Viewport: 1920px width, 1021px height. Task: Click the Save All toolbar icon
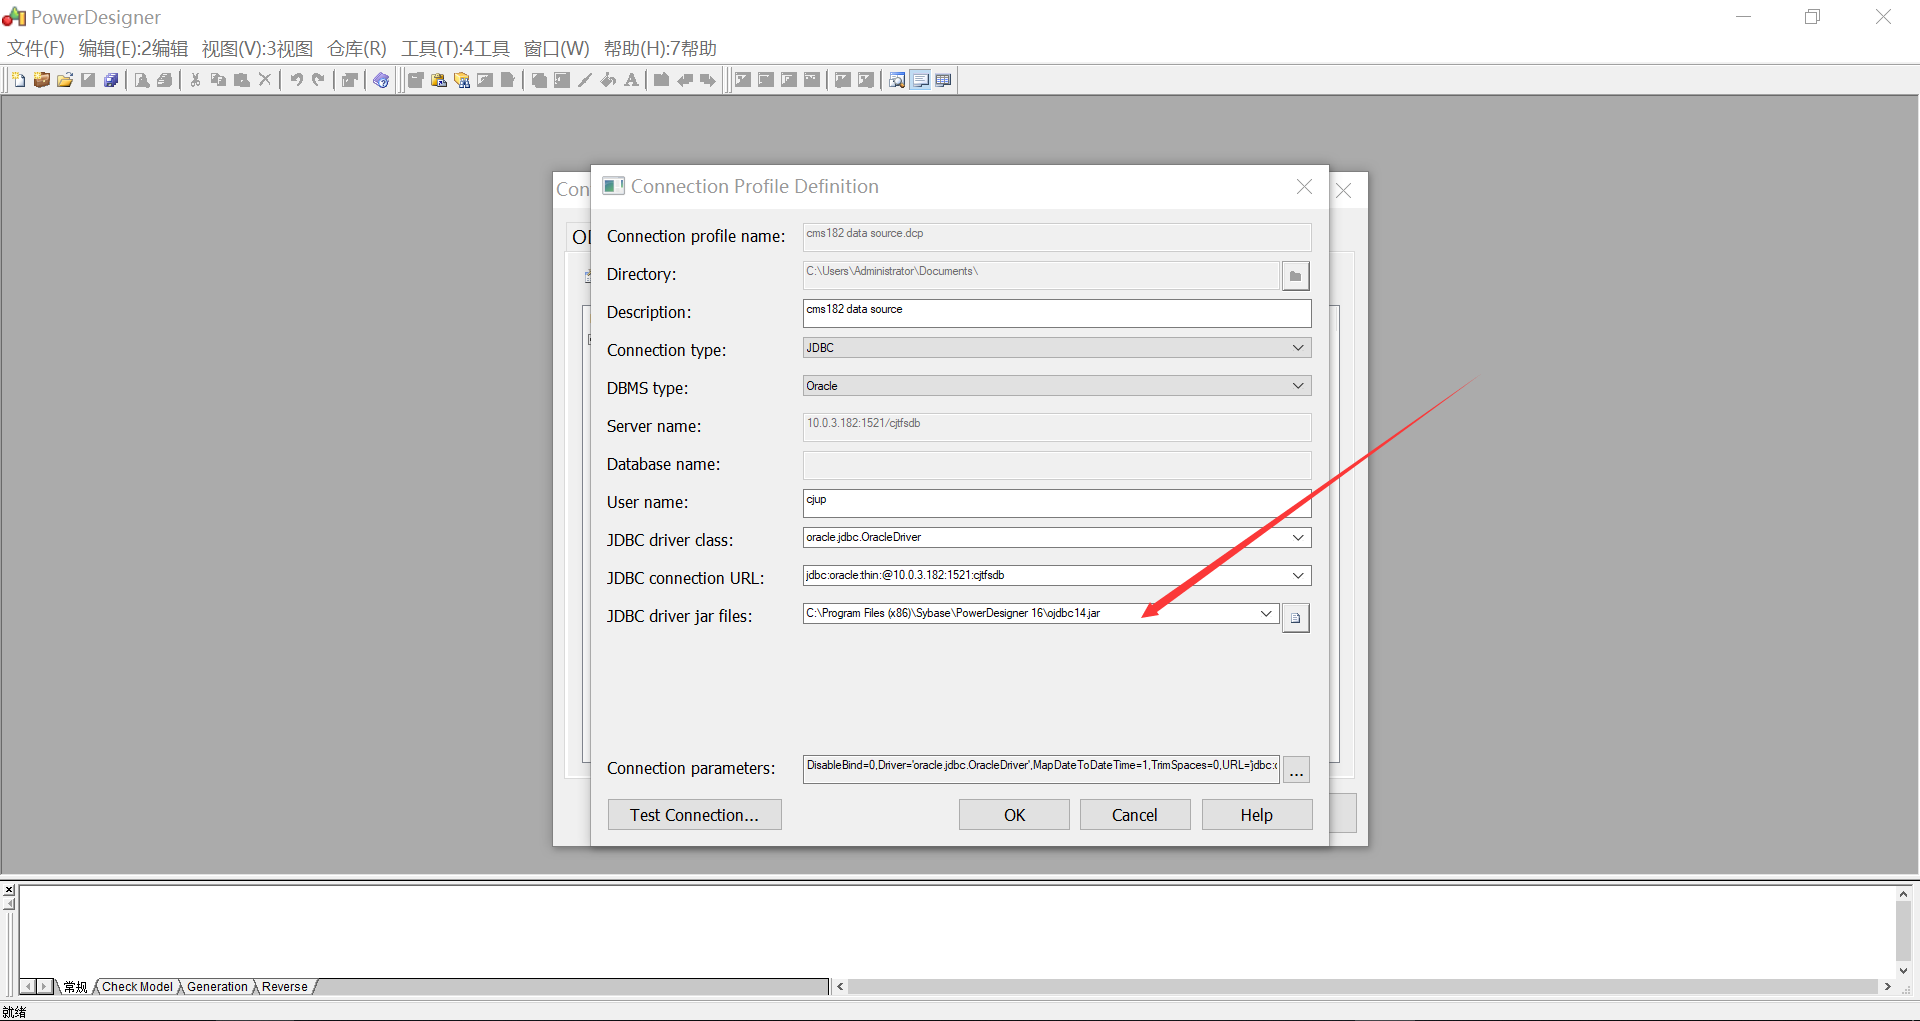(111, 80)
